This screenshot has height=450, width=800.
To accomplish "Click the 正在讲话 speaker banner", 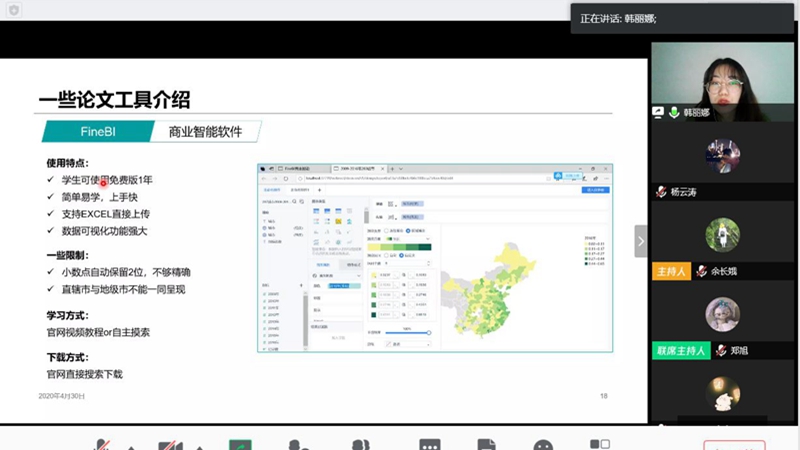I will click(x=682, y=19).
